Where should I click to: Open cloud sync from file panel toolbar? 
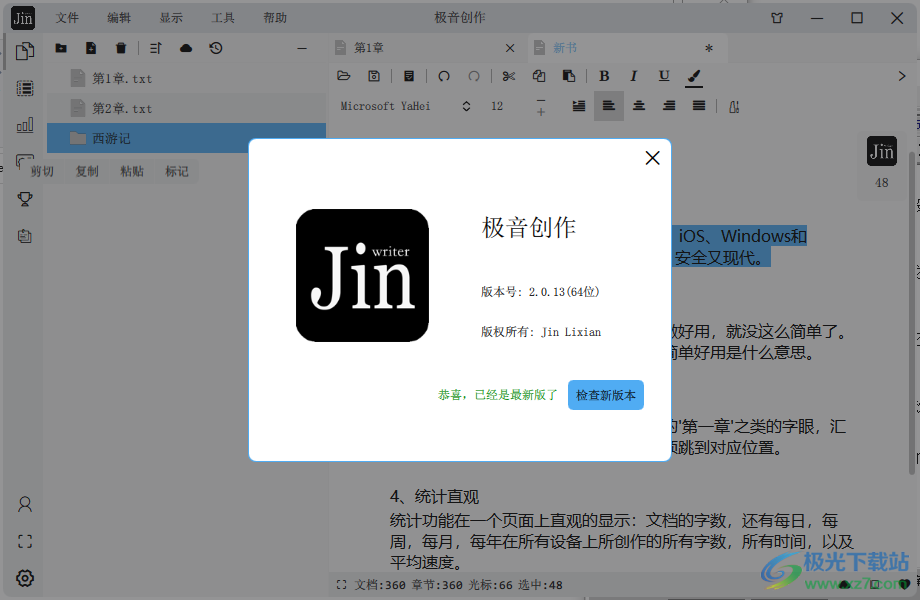point(186,48)
